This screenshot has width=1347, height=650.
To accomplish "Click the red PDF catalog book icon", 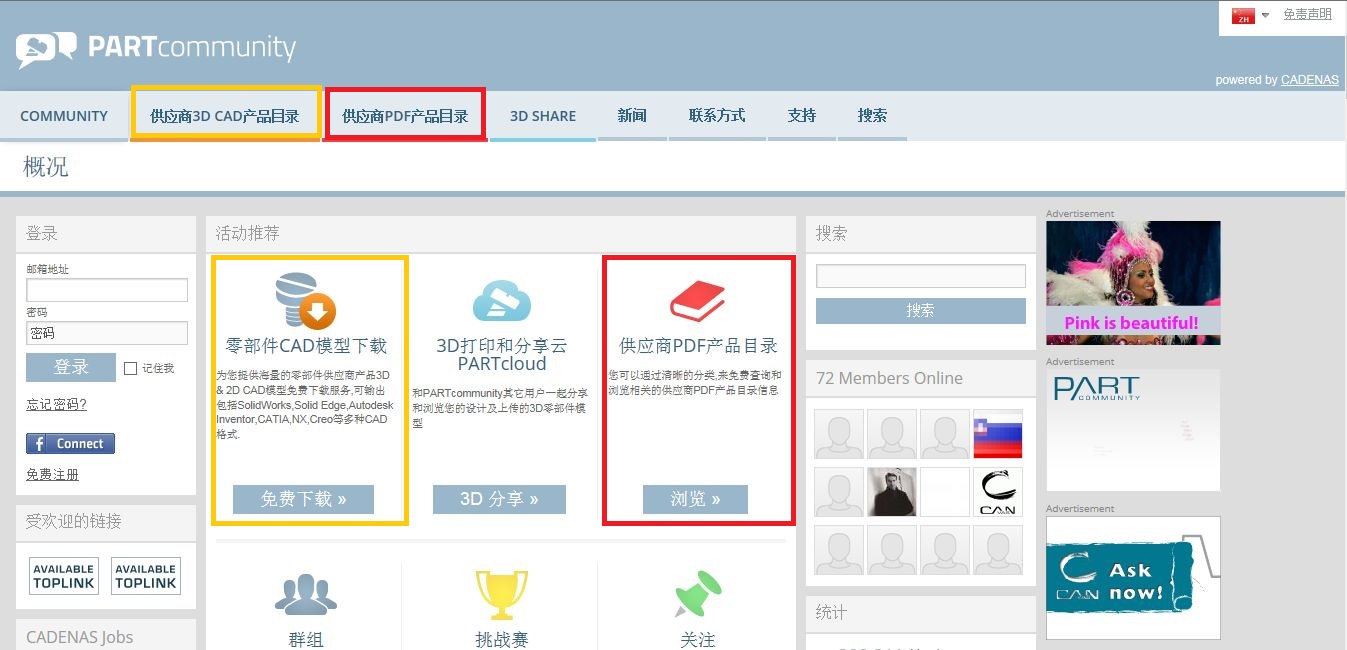I will [697, 300].
